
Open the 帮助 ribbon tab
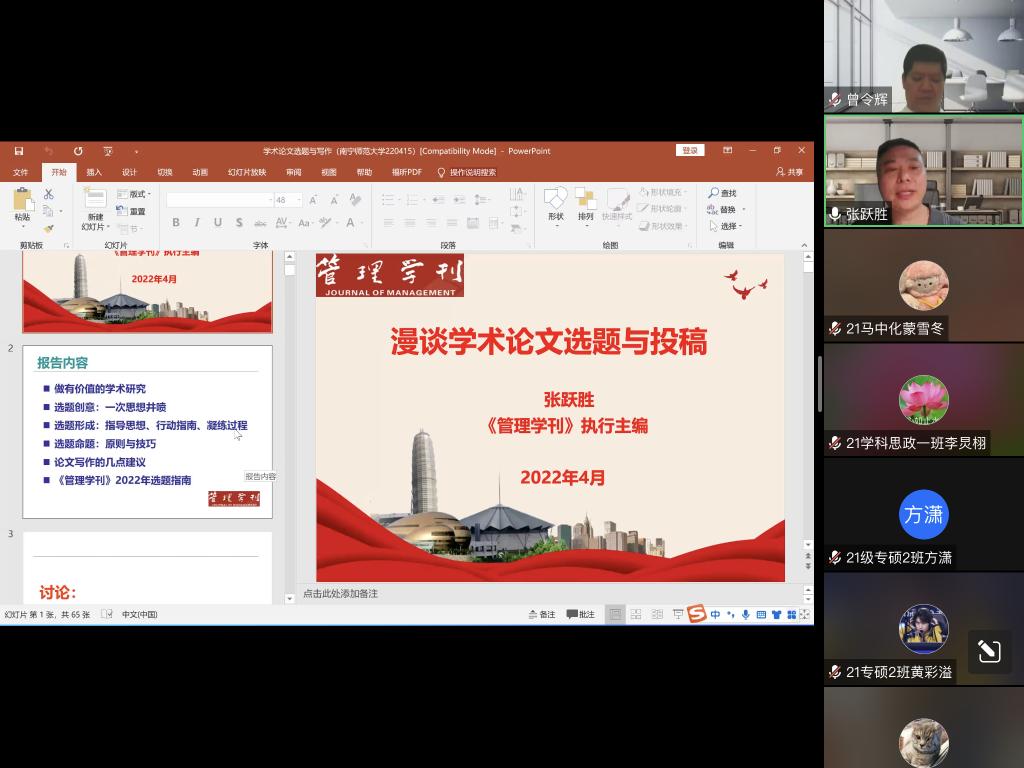364,172
